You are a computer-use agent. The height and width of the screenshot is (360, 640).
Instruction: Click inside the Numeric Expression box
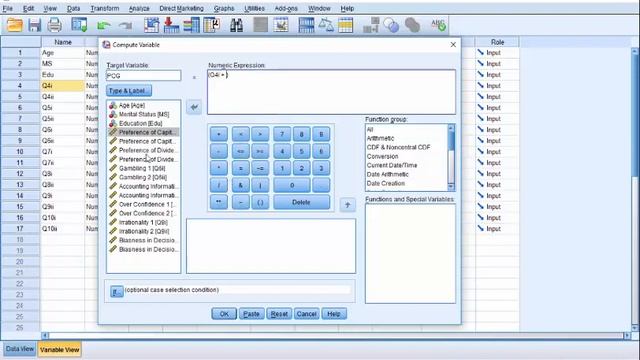point(331,92)
